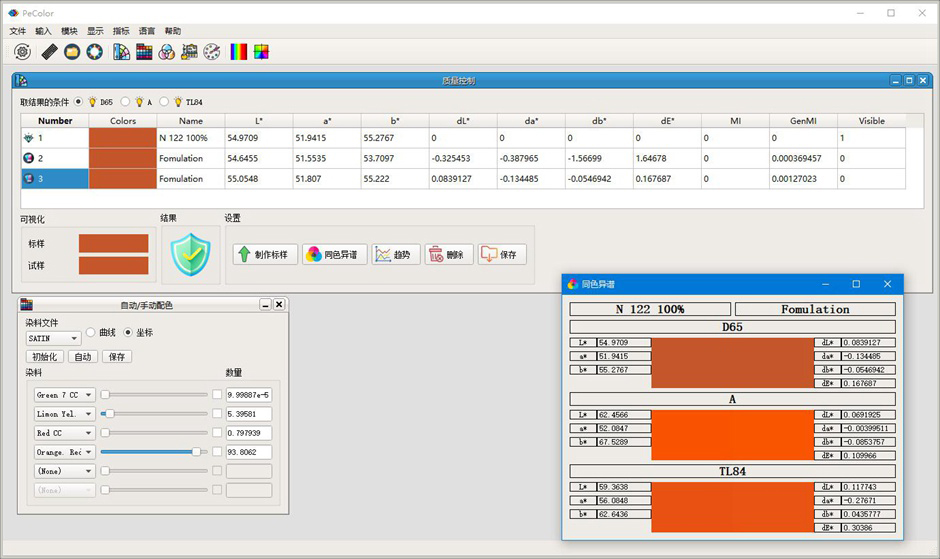Screen dimensions: 940x559
Task: Click the painter's palette toolbar icon
Action: pyautogui.click(x=211, y=52)
